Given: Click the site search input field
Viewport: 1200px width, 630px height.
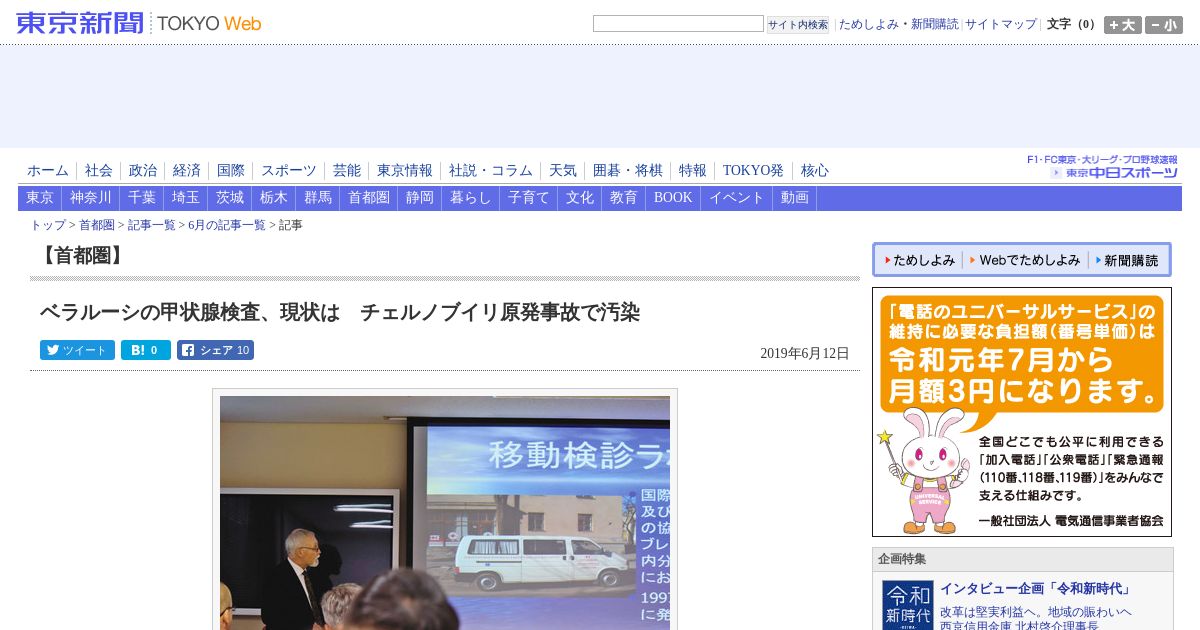Looking at the screenshot, I should tap(678, 24).
